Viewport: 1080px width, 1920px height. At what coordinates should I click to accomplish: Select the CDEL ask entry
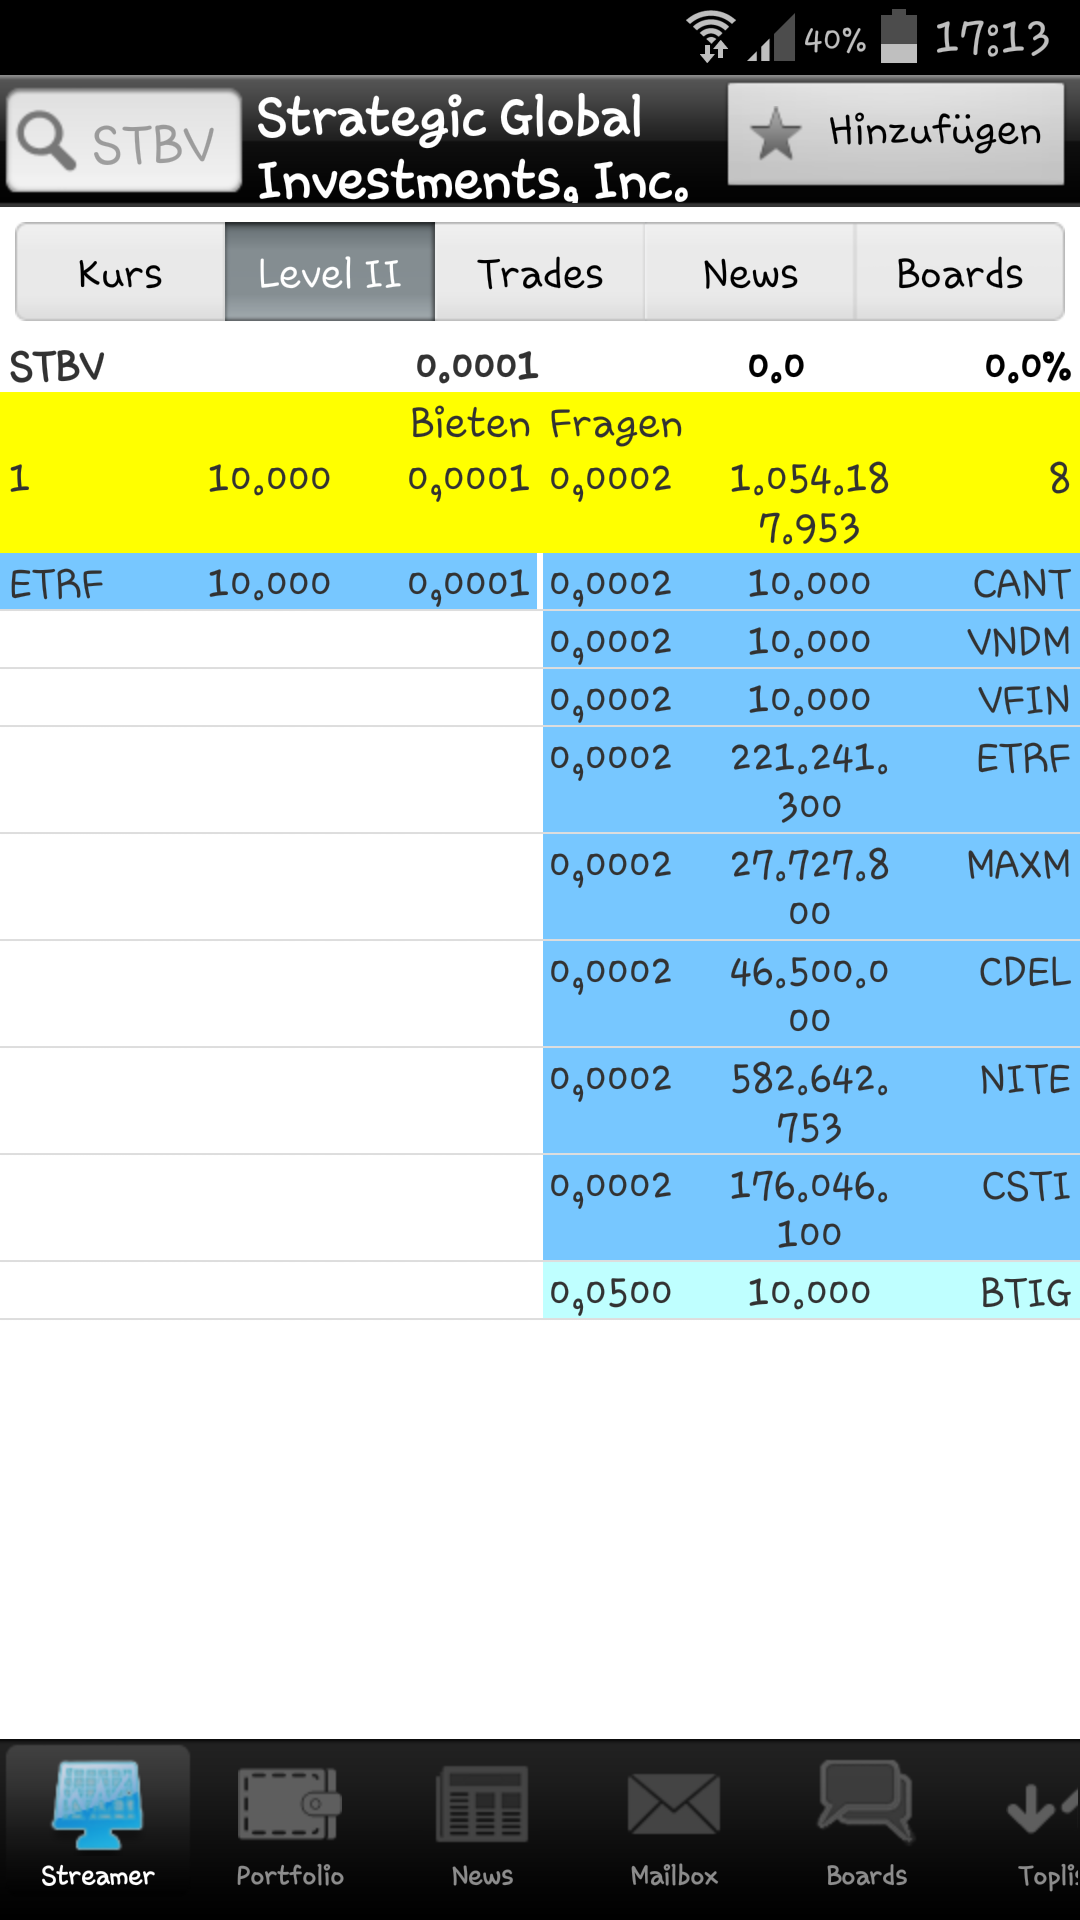pyautogui.click(x=811, y=994)
